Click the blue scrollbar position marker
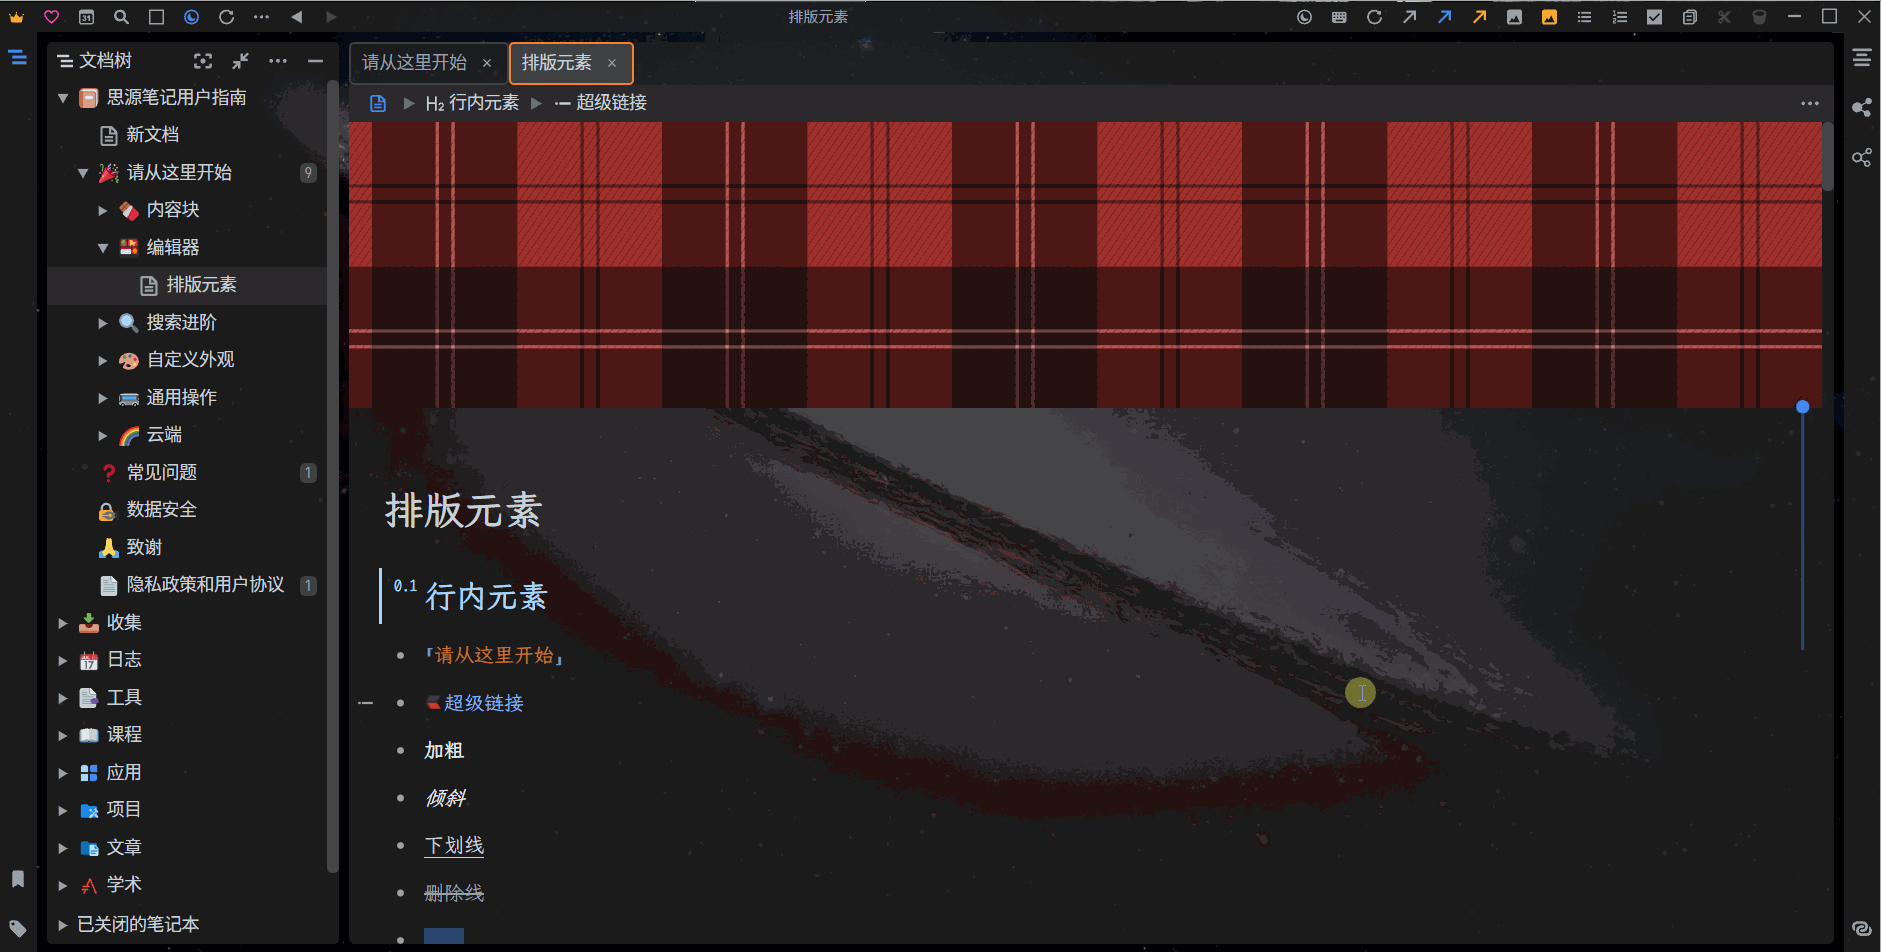The height and width of the screenshot is (952, 1881). point(1803,406)
